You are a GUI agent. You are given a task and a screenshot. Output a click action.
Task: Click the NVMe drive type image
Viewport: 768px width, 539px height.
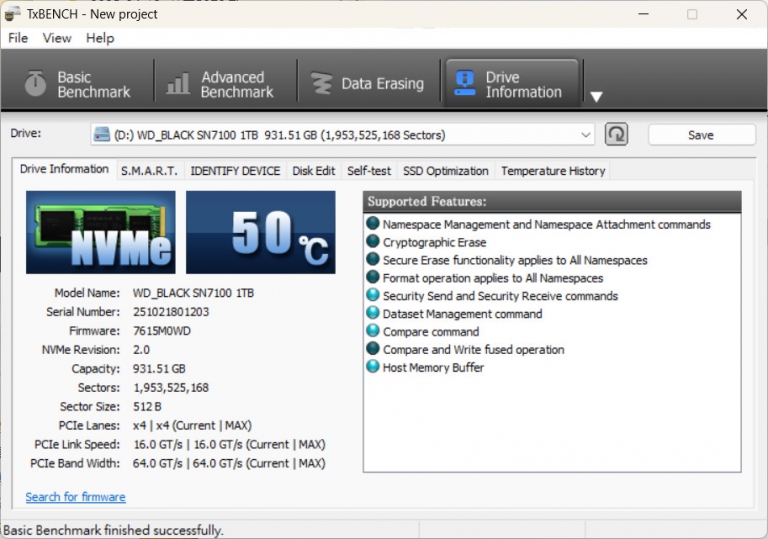(101, 232)
